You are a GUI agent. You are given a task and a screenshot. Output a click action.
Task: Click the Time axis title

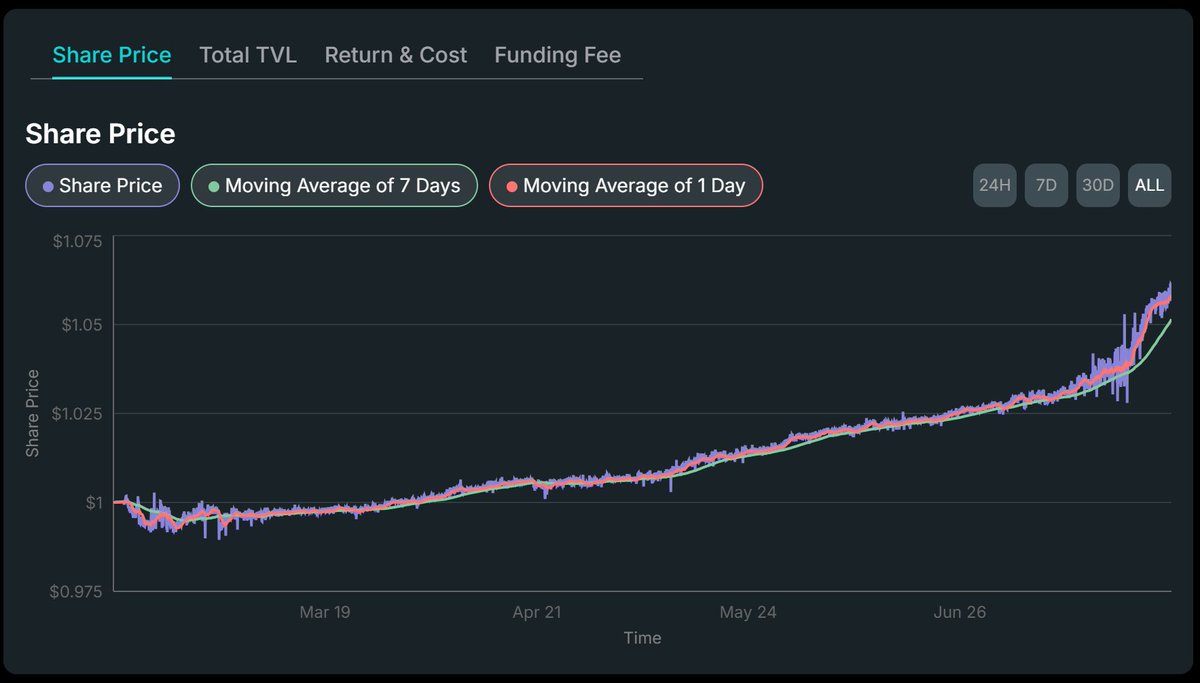[642, 637]
